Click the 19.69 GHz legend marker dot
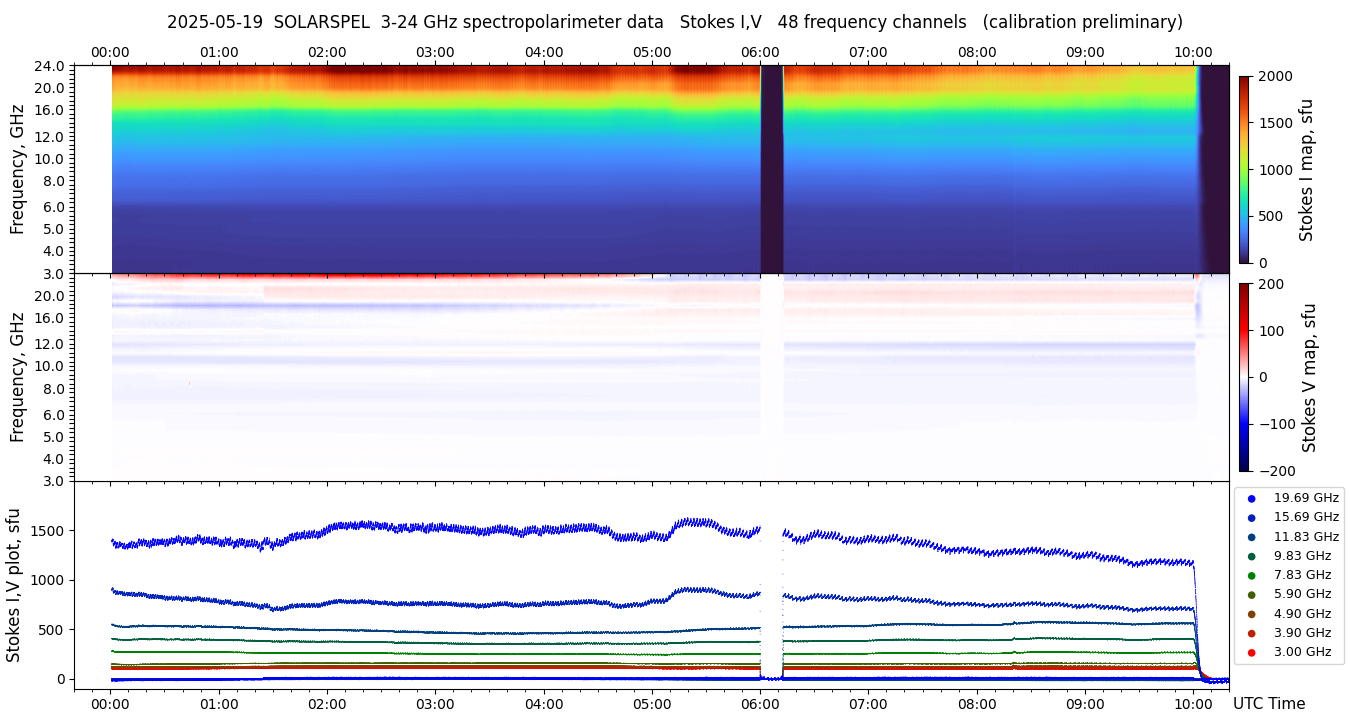The height and width of the screenshot is (725, 1350). coord(1251,498)
